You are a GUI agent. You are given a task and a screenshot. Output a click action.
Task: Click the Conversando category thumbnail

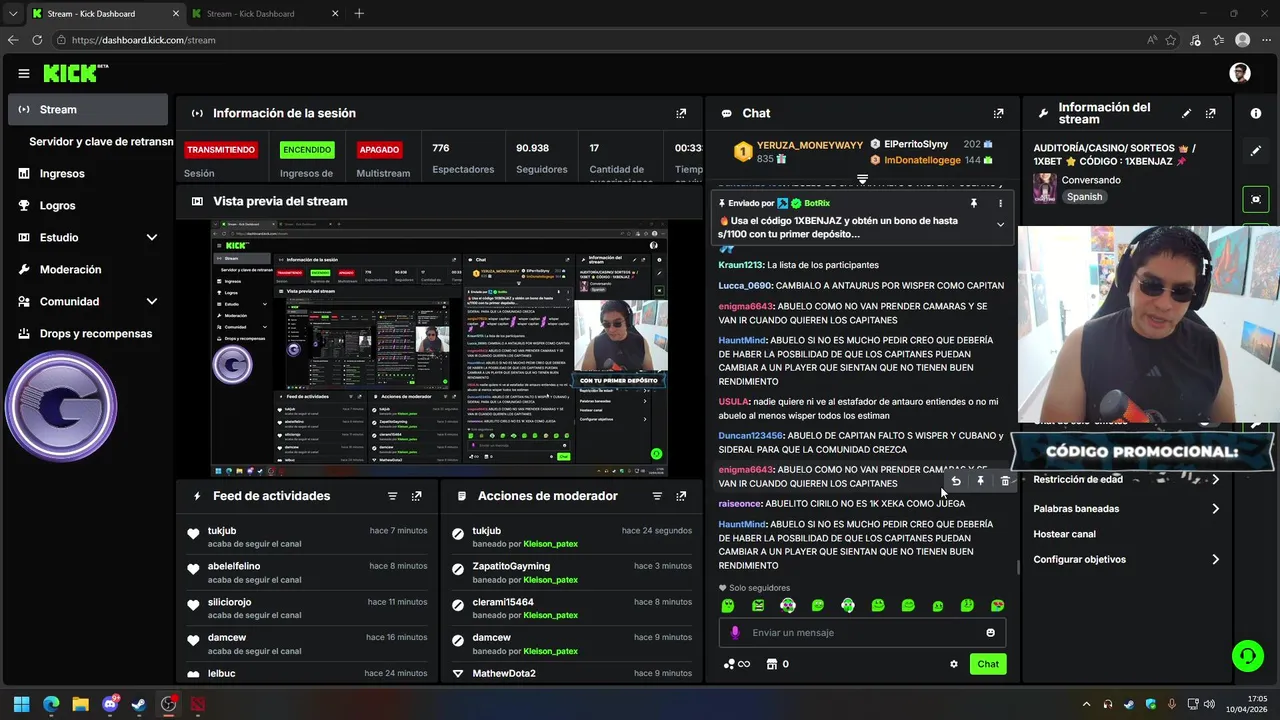pos(1044,188)
